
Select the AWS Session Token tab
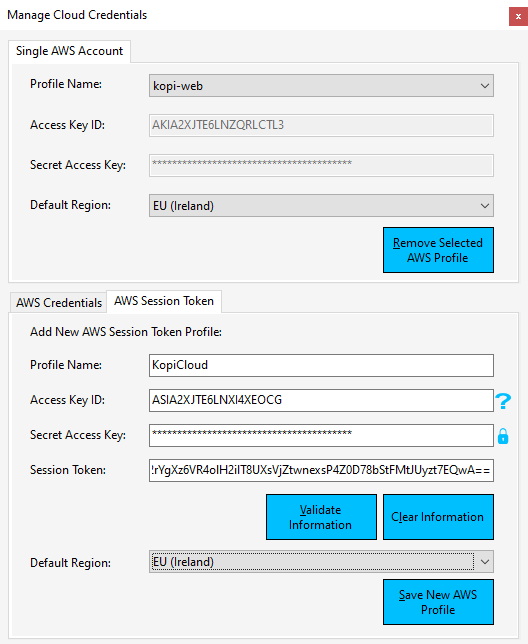coord(164,301)
